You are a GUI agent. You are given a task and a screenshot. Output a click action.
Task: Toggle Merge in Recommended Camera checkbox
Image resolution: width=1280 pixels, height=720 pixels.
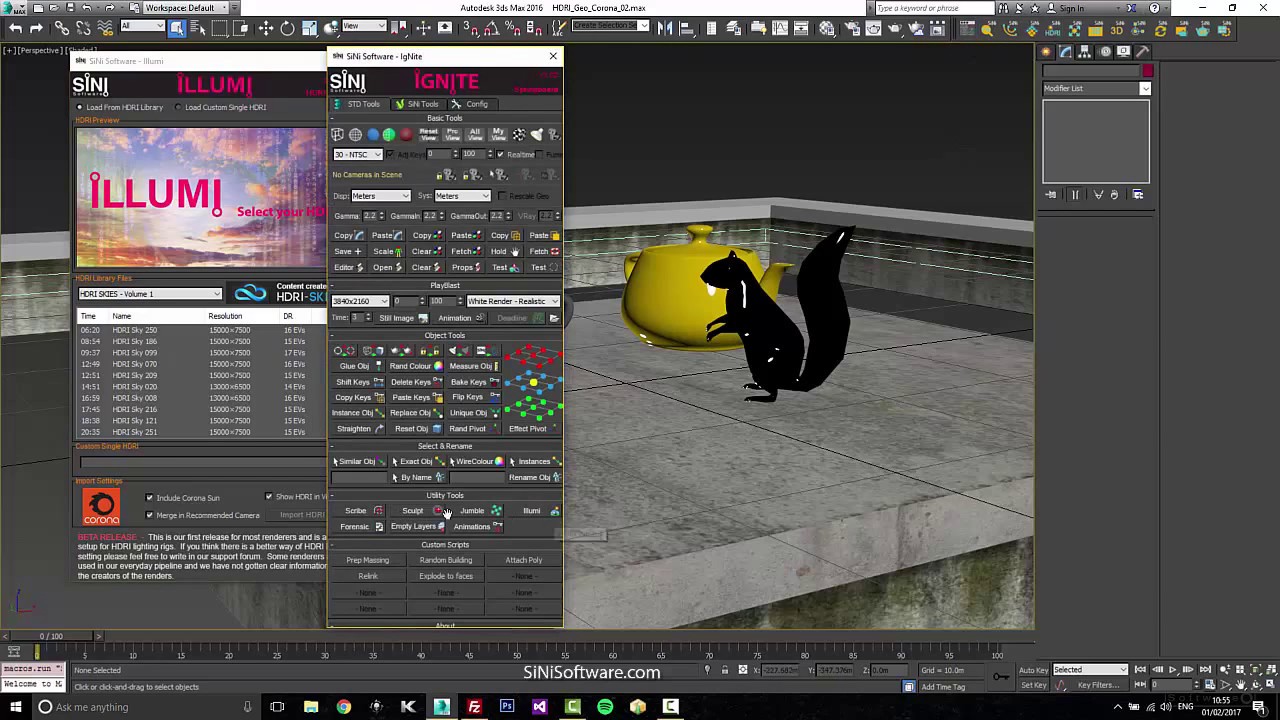point(150,515)
